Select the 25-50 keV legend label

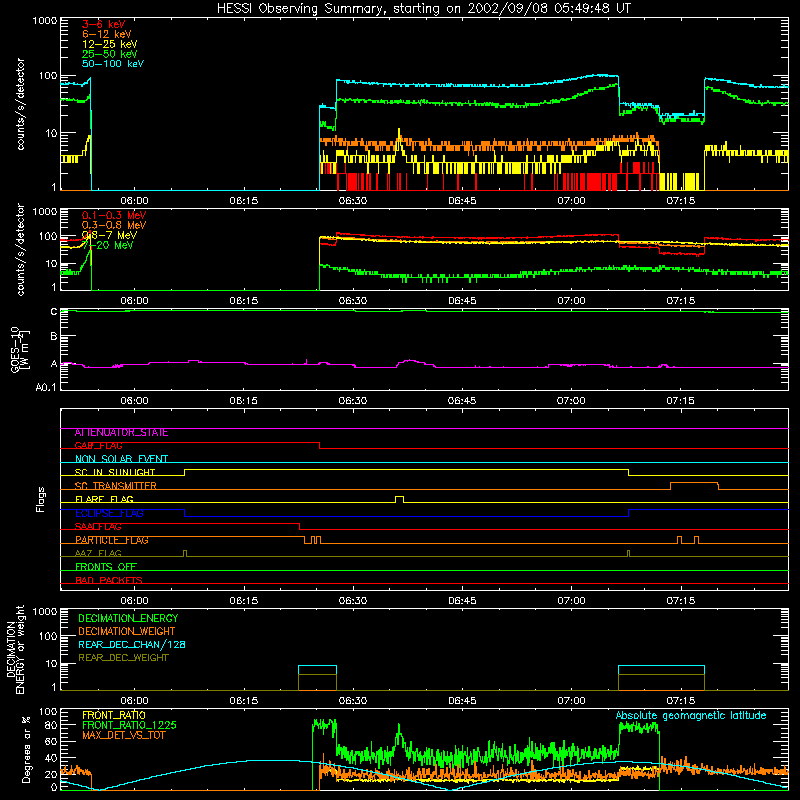click(x=110, y=54)
